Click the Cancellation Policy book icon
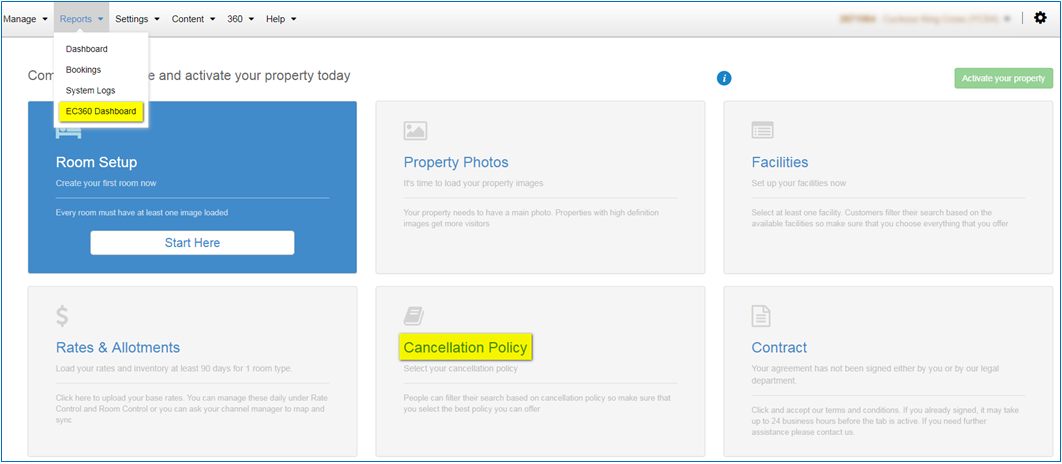The width and height of the screenshot is (1062, 464). (414, 316)
